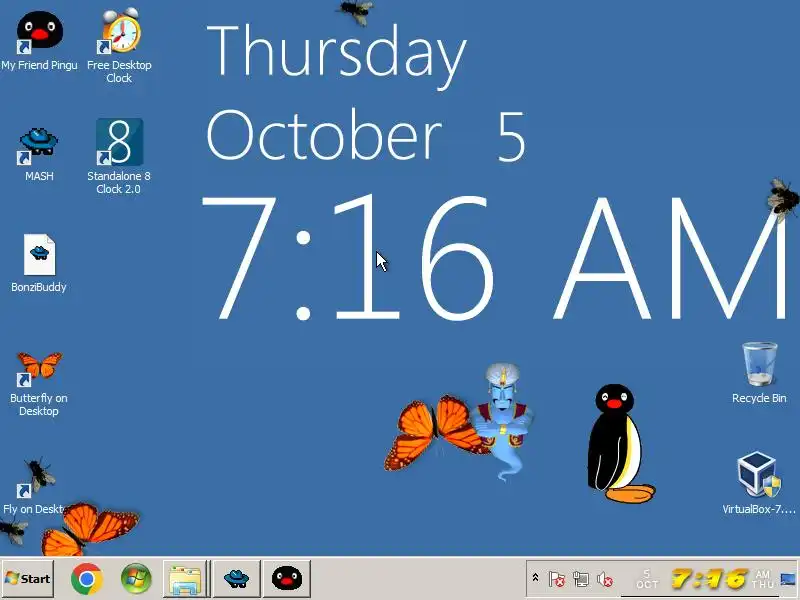This screenshot has width=800, height=600.
Task: Click the muted volume tray icon
Action: click(605, 579)
